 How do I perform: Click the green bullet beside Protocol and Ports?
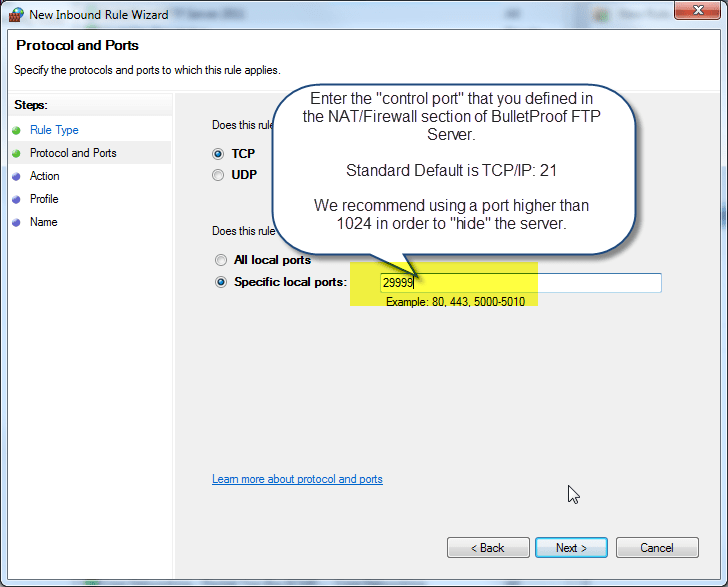click(x=16, y=153)
